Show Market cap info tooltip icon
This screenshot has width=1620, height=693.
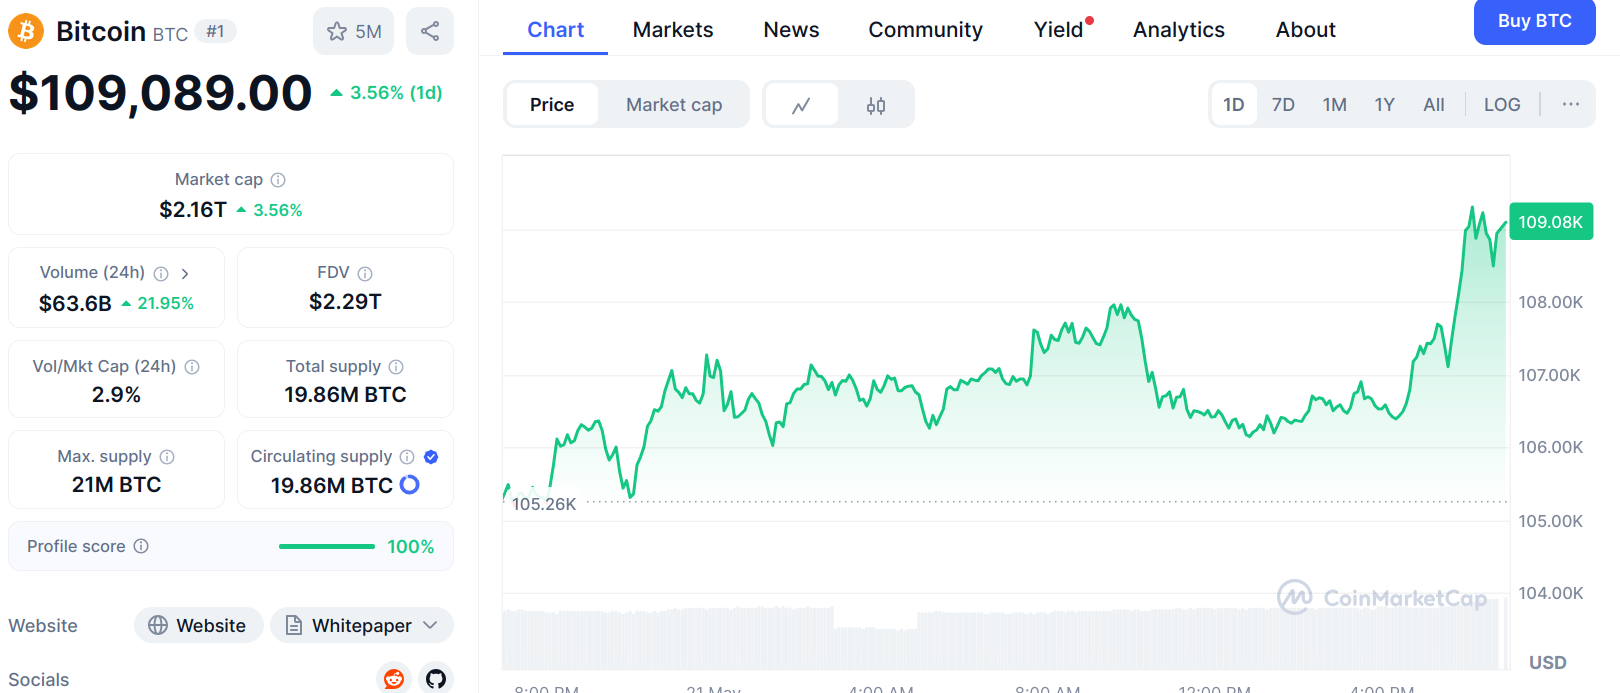[x=278, y=180]
